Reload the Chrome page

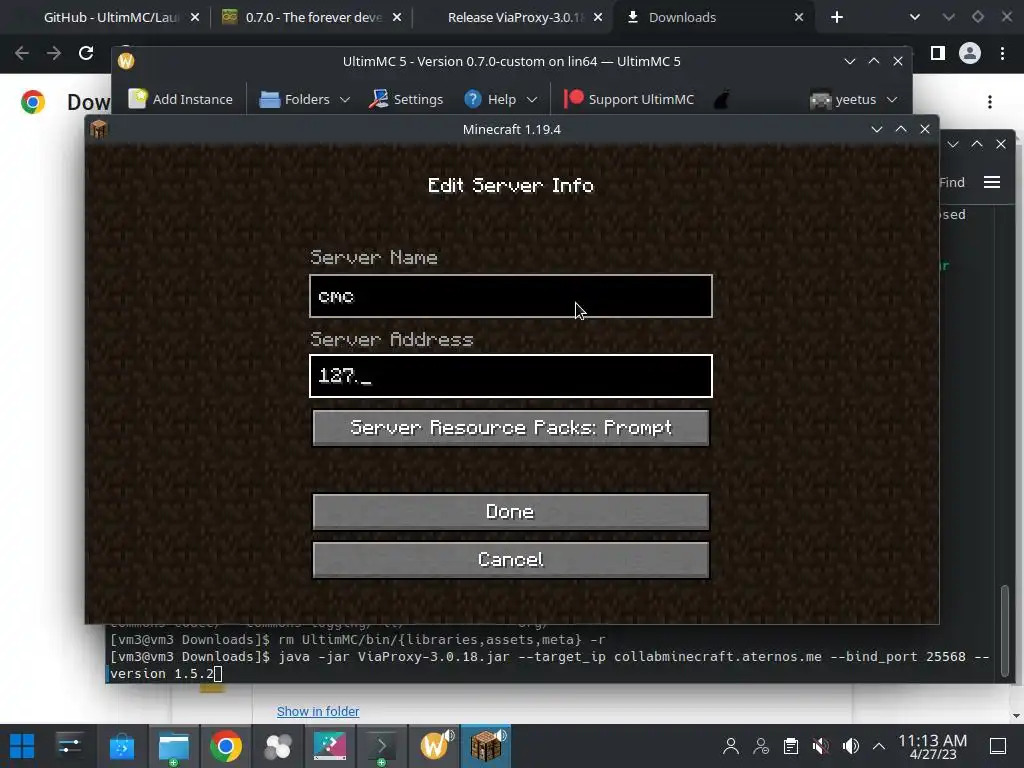pyautogui.click(x=86, y=53)
